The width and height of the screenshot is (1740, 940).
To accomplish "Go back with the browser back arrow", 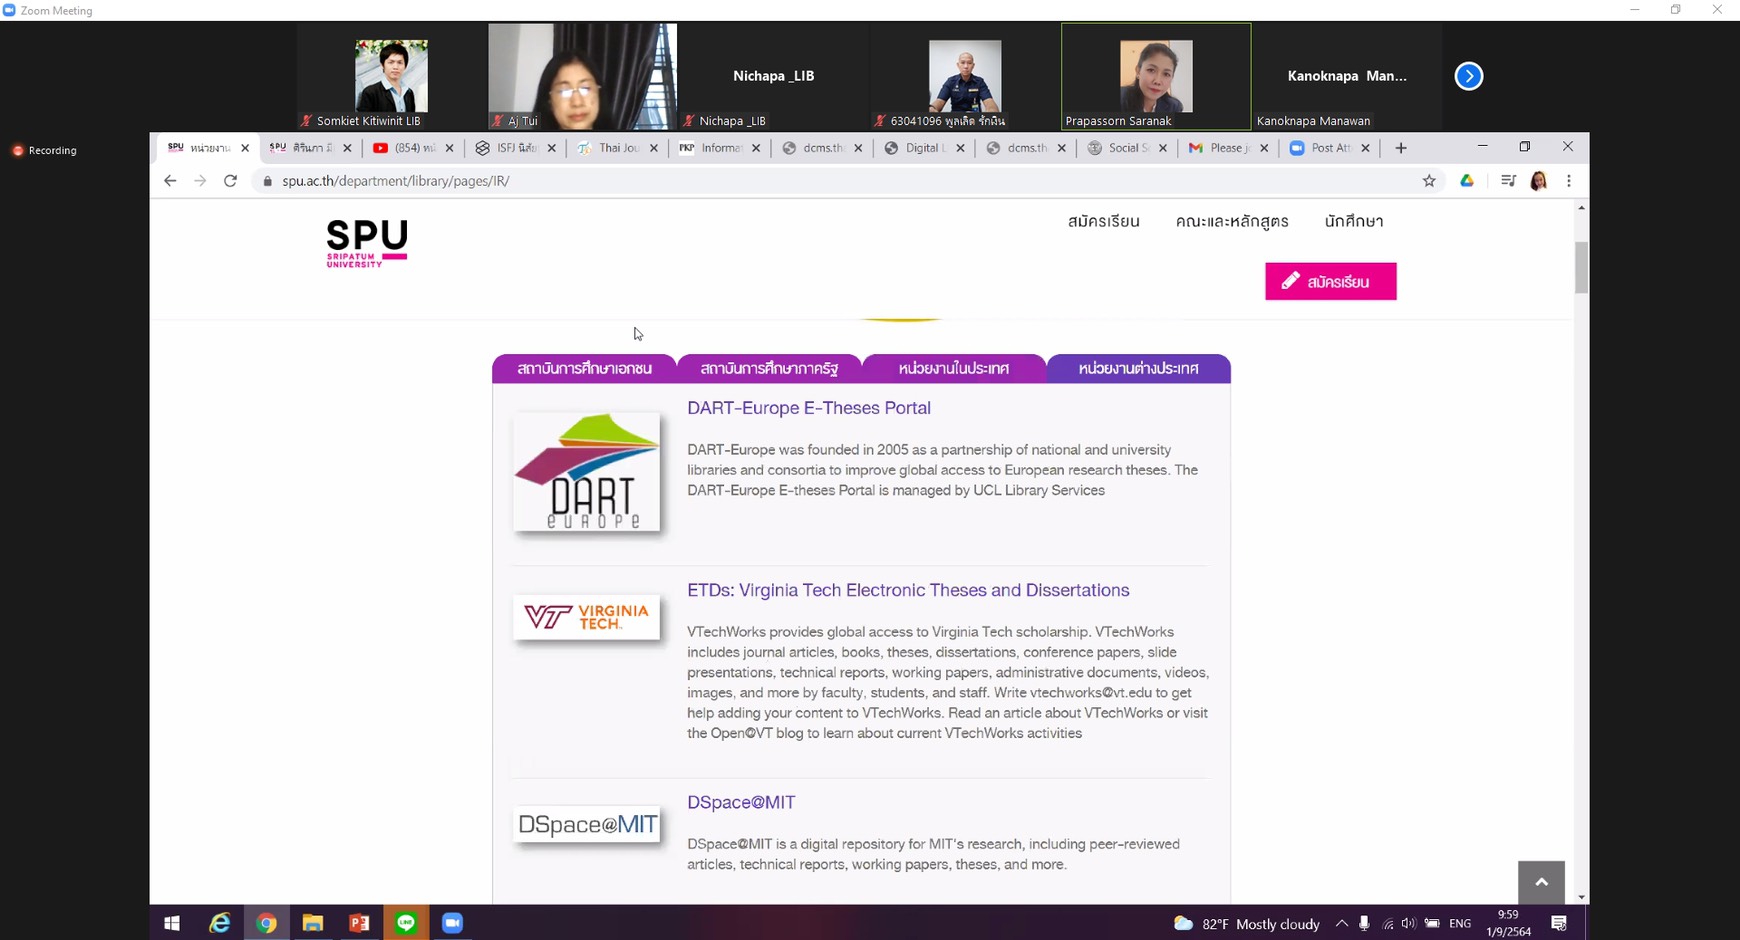I will click(170, 181).
